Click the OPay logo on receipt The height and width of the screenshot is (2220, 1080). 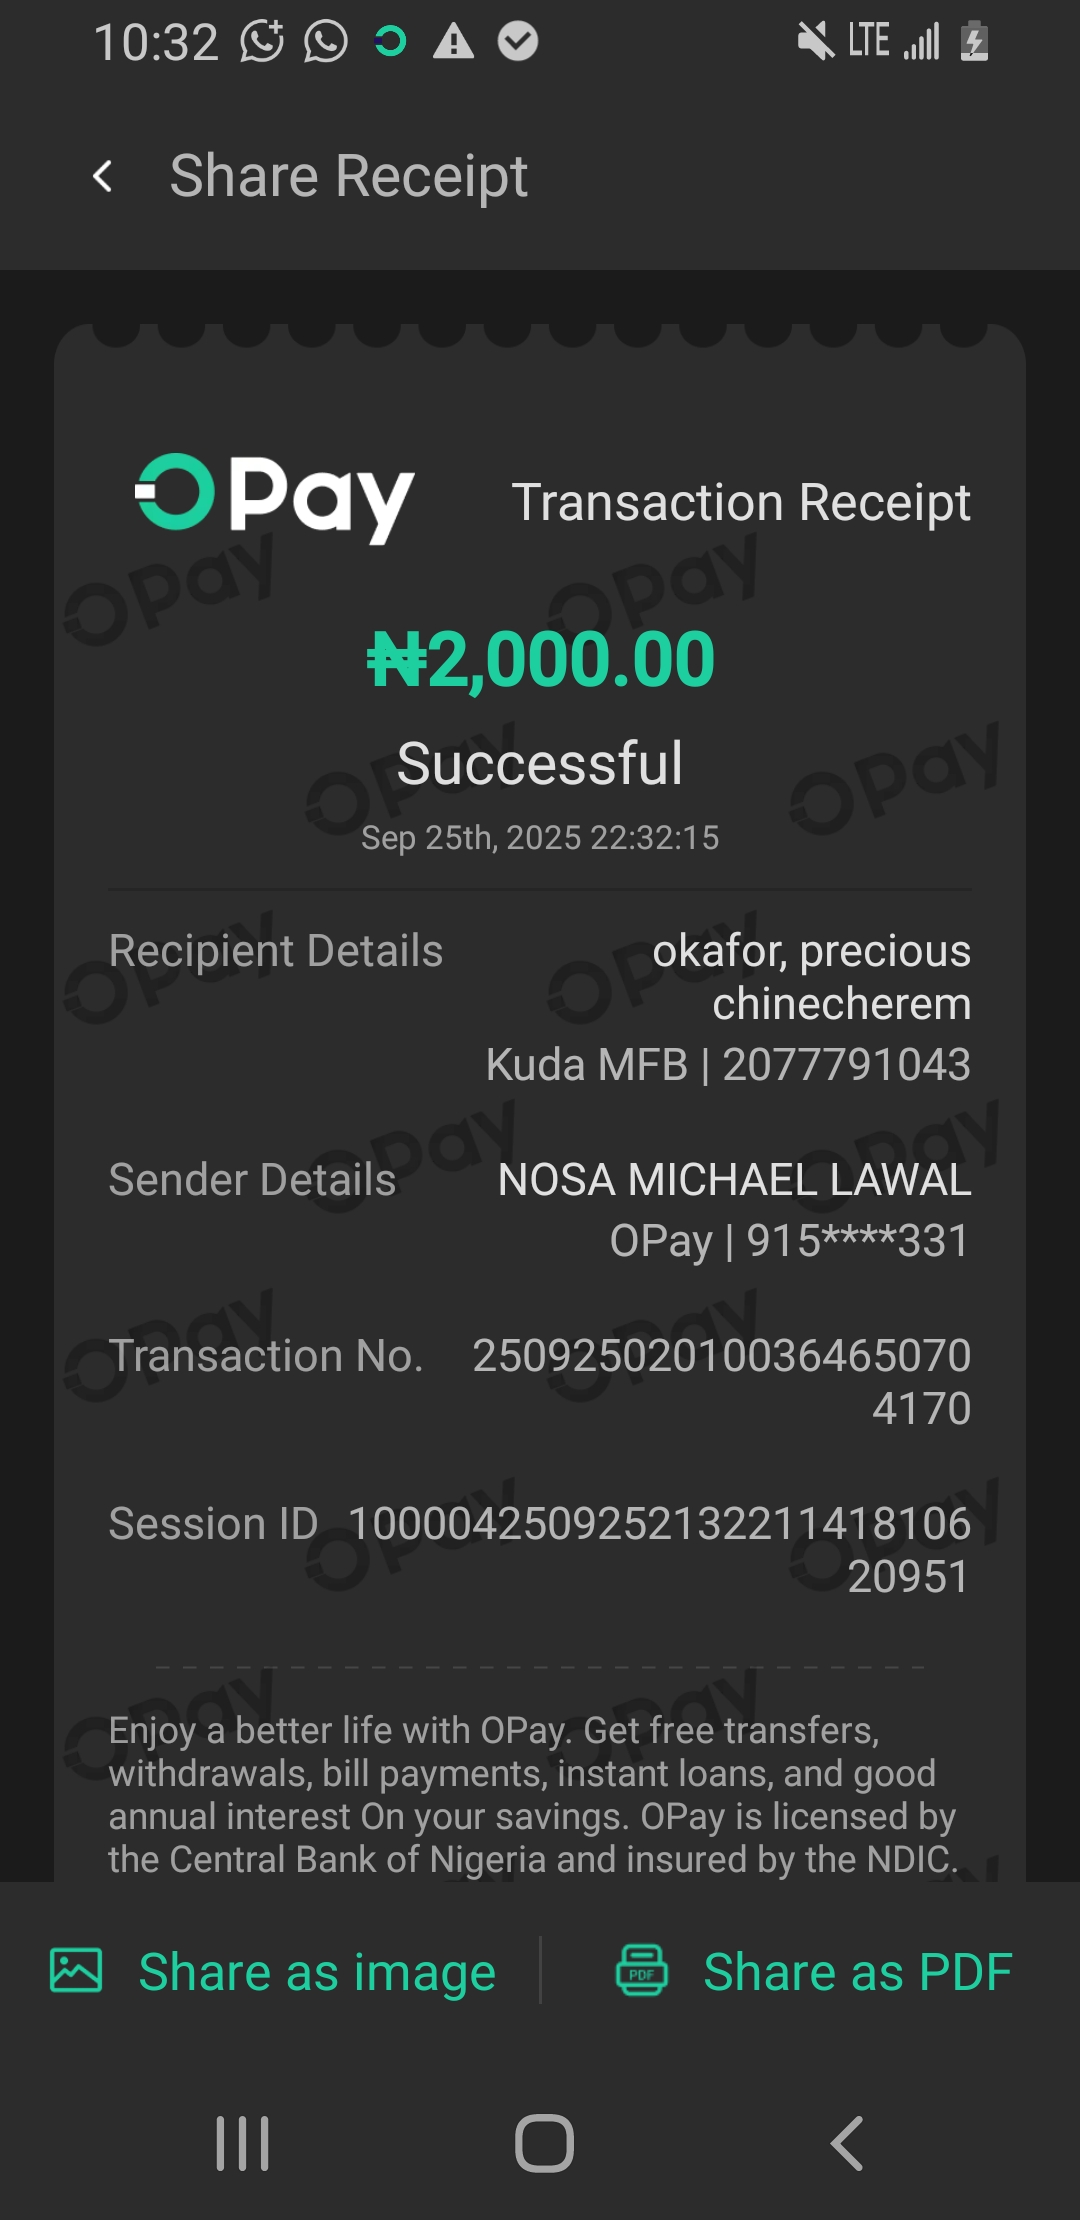(275, 497)
